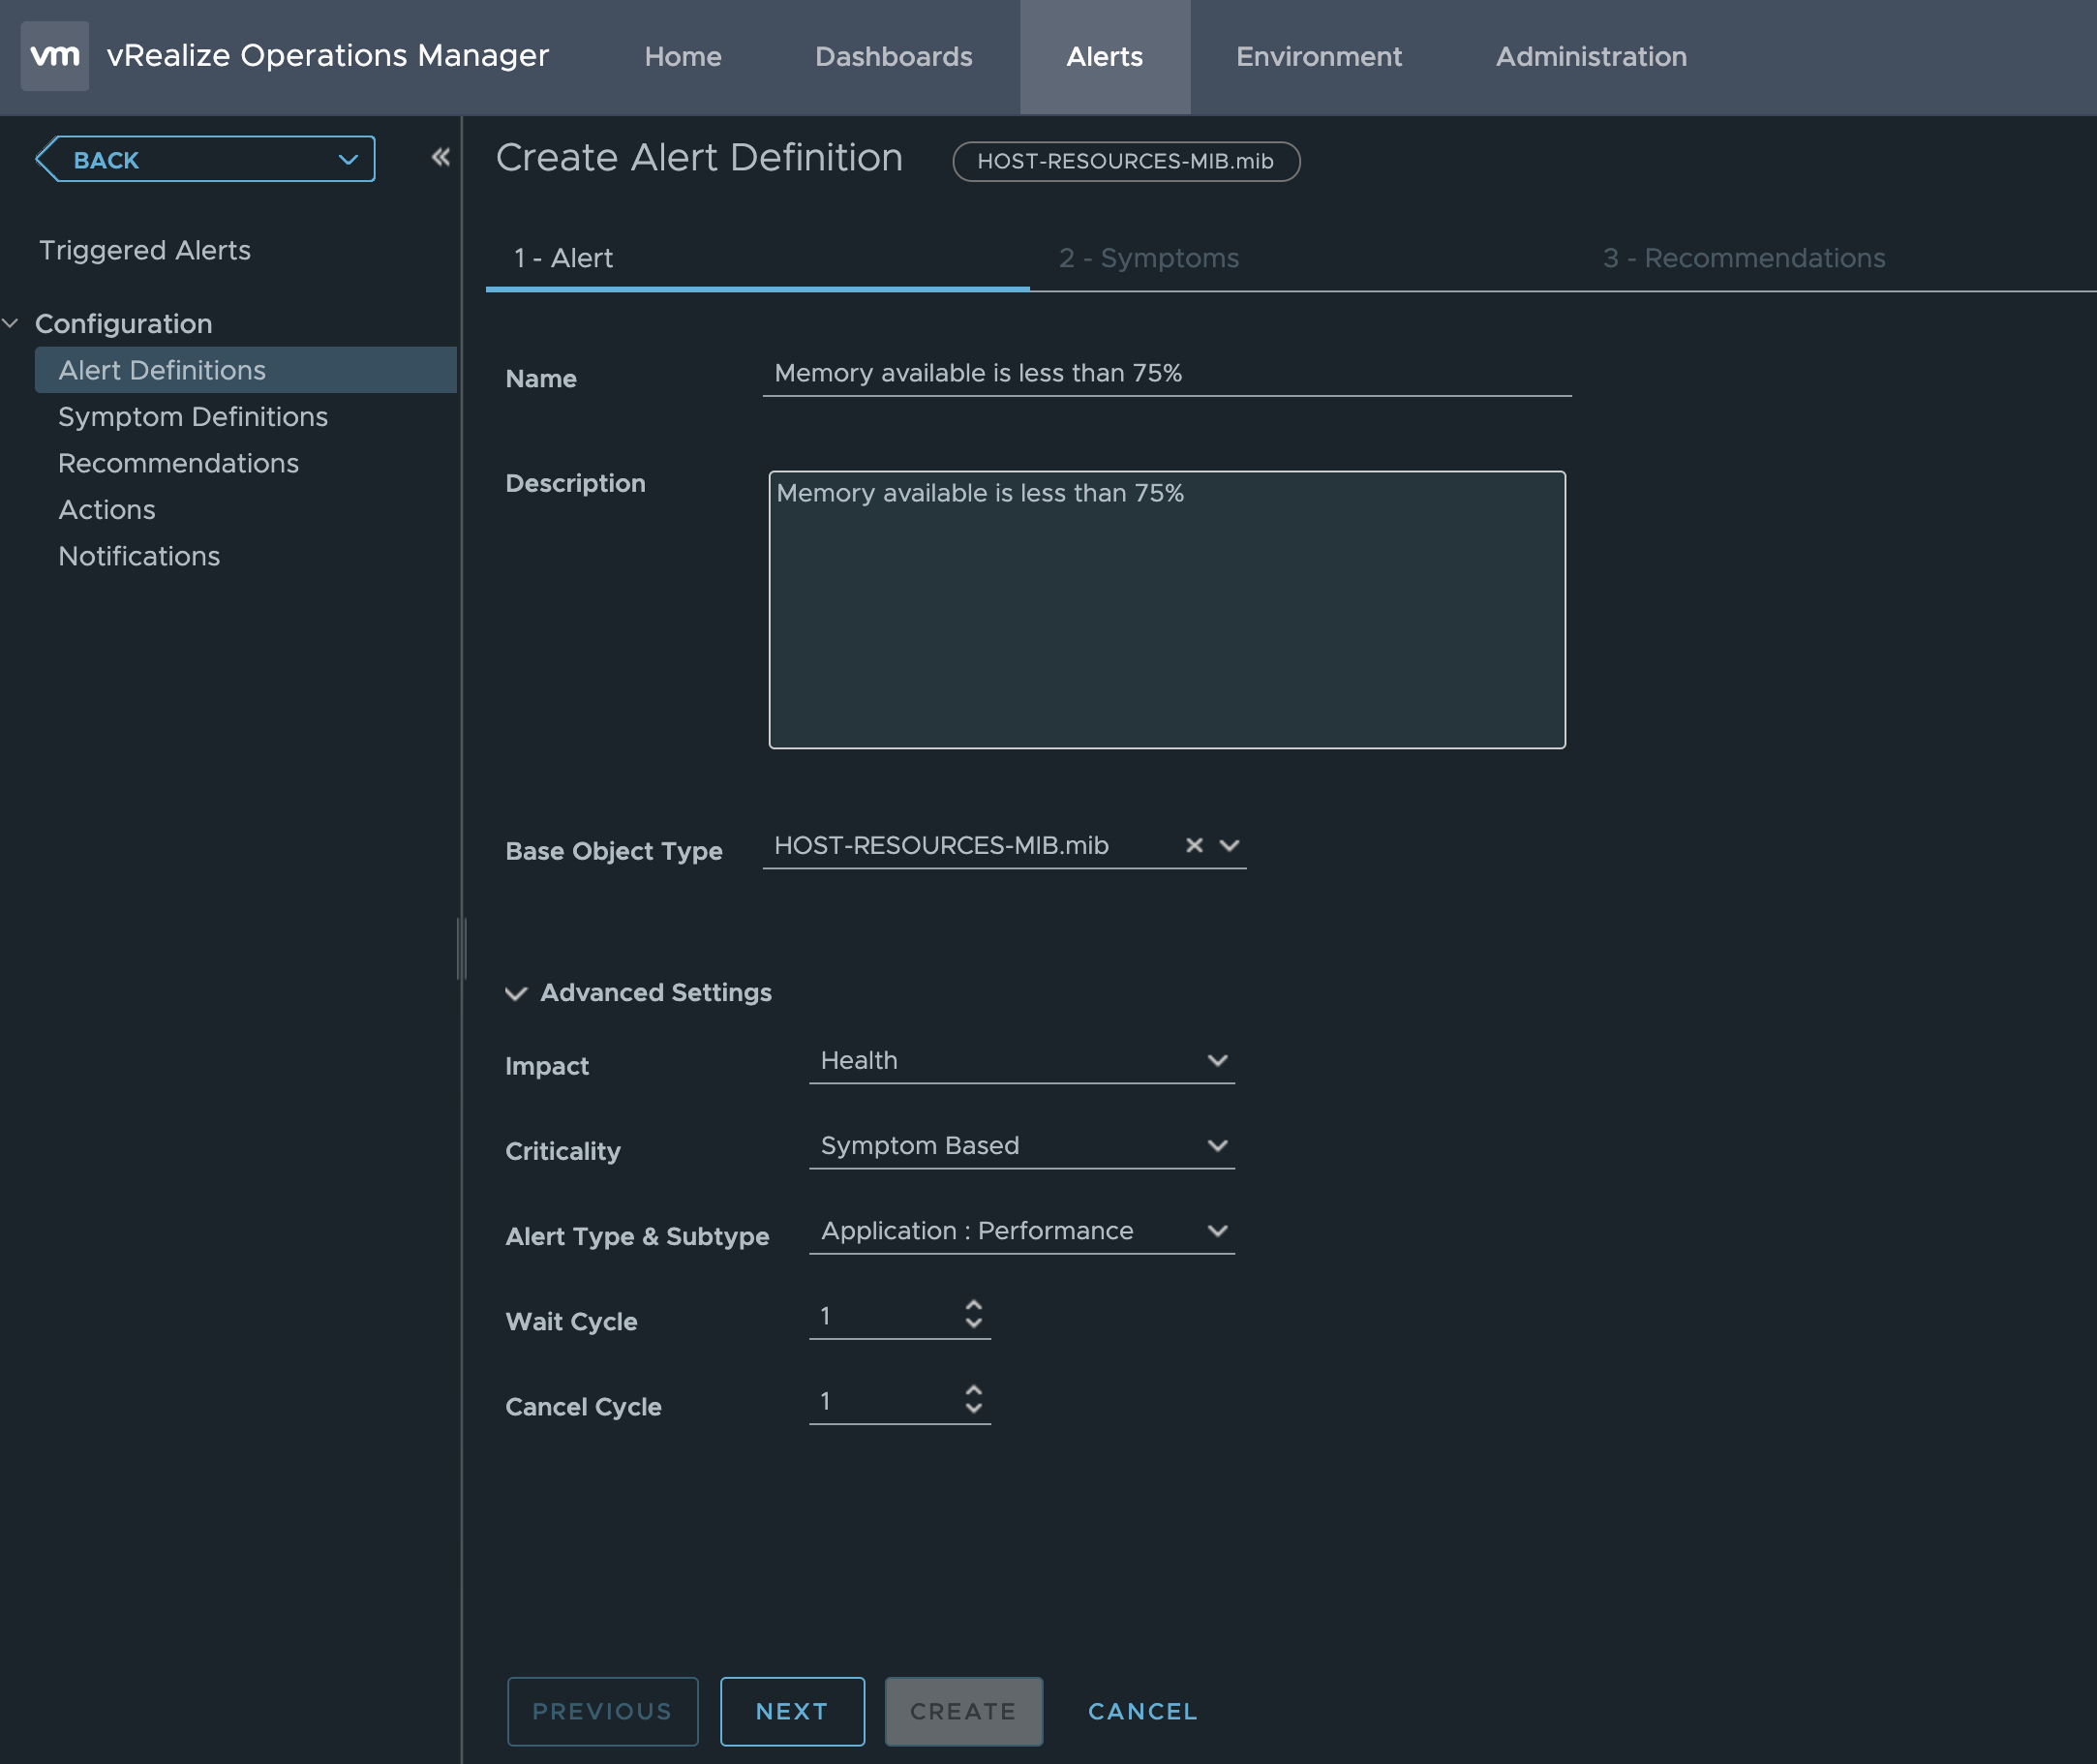Select Actions in sidebar
Image resolution: width=2097 pixels, height=1764 pixels.
(107, 510)
